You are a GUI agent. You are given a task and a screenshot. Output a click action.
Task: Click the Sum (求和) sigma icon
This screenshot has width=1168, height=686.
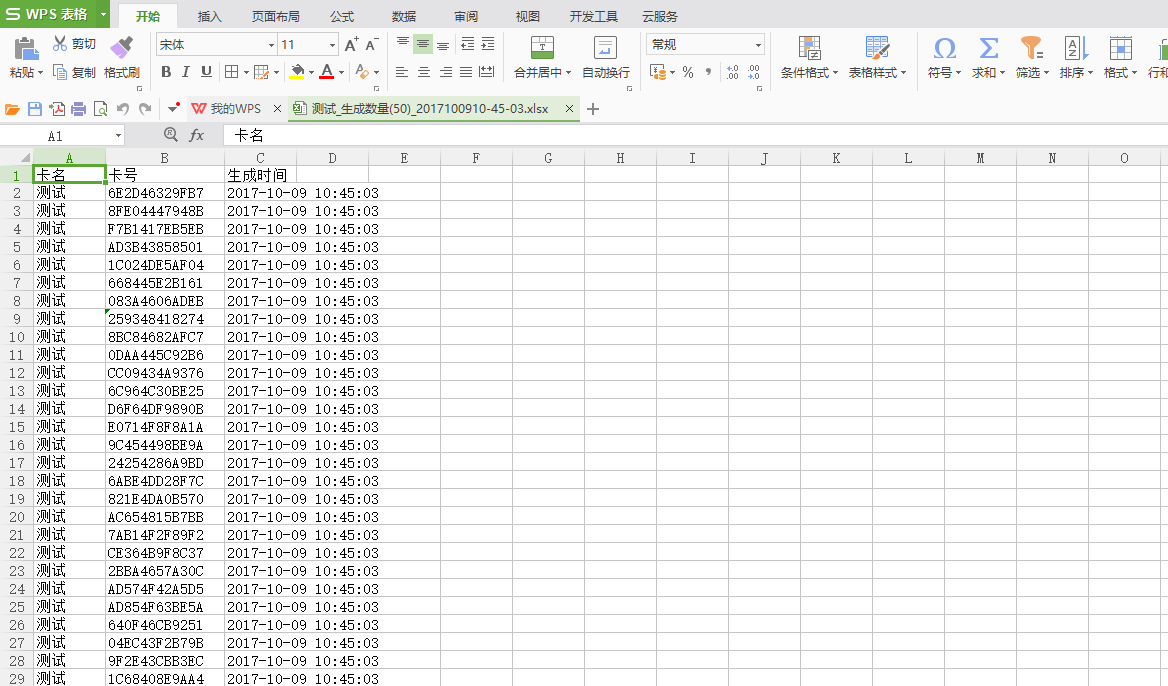(988, 48)
